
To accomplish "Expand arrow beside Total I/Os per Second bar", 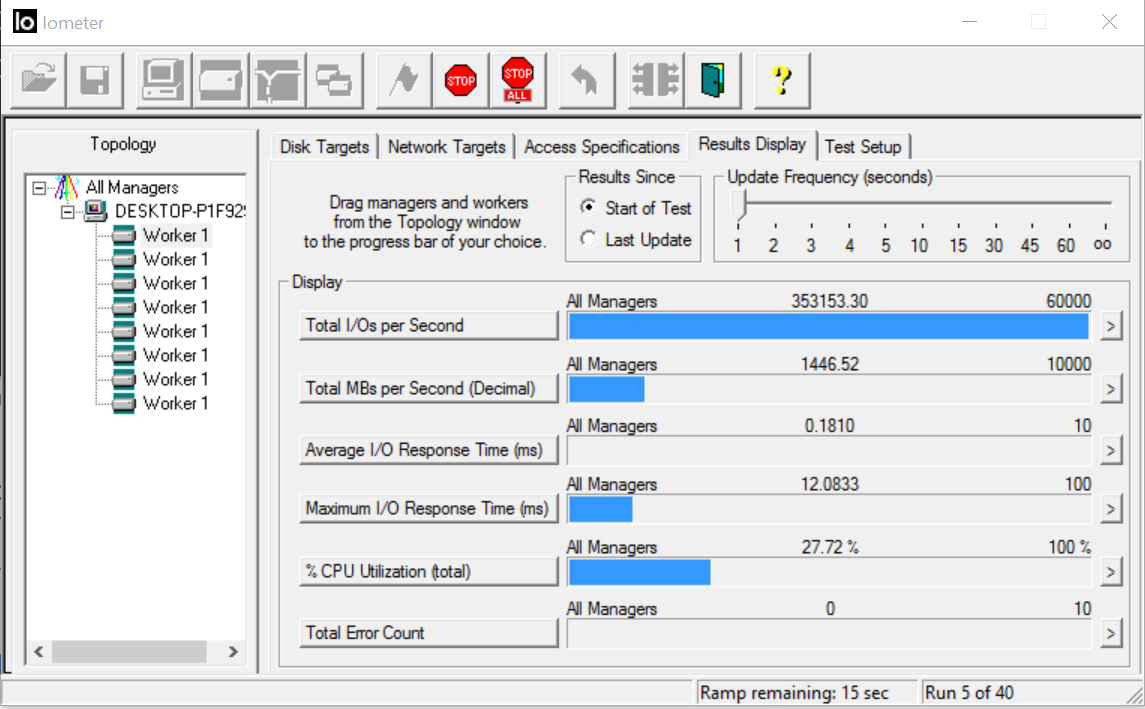I will 1110,326.
